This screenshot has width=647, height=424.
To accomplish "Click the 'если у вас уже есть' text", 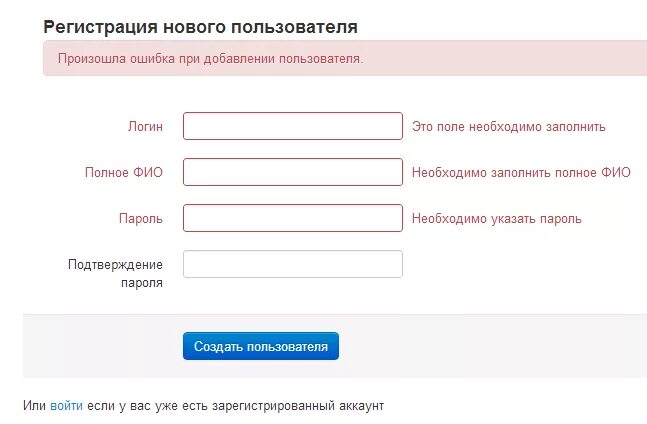I will [147, 406].
